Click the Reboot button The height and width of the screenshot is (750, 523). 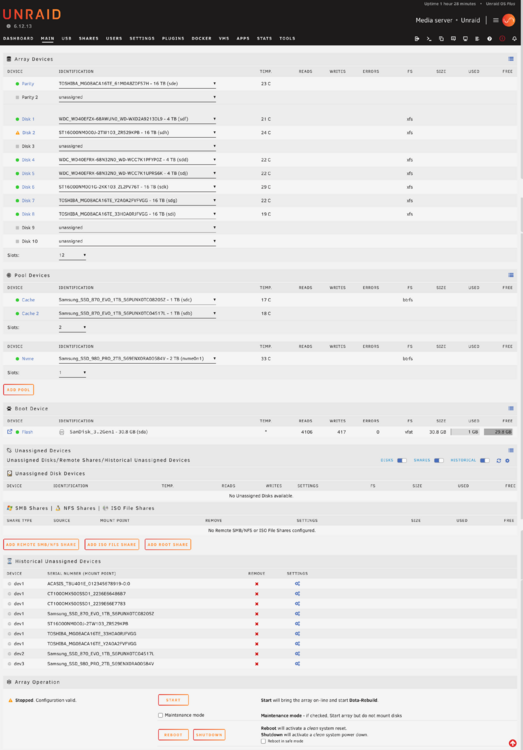pyautogui.click(x=173, y=735)
